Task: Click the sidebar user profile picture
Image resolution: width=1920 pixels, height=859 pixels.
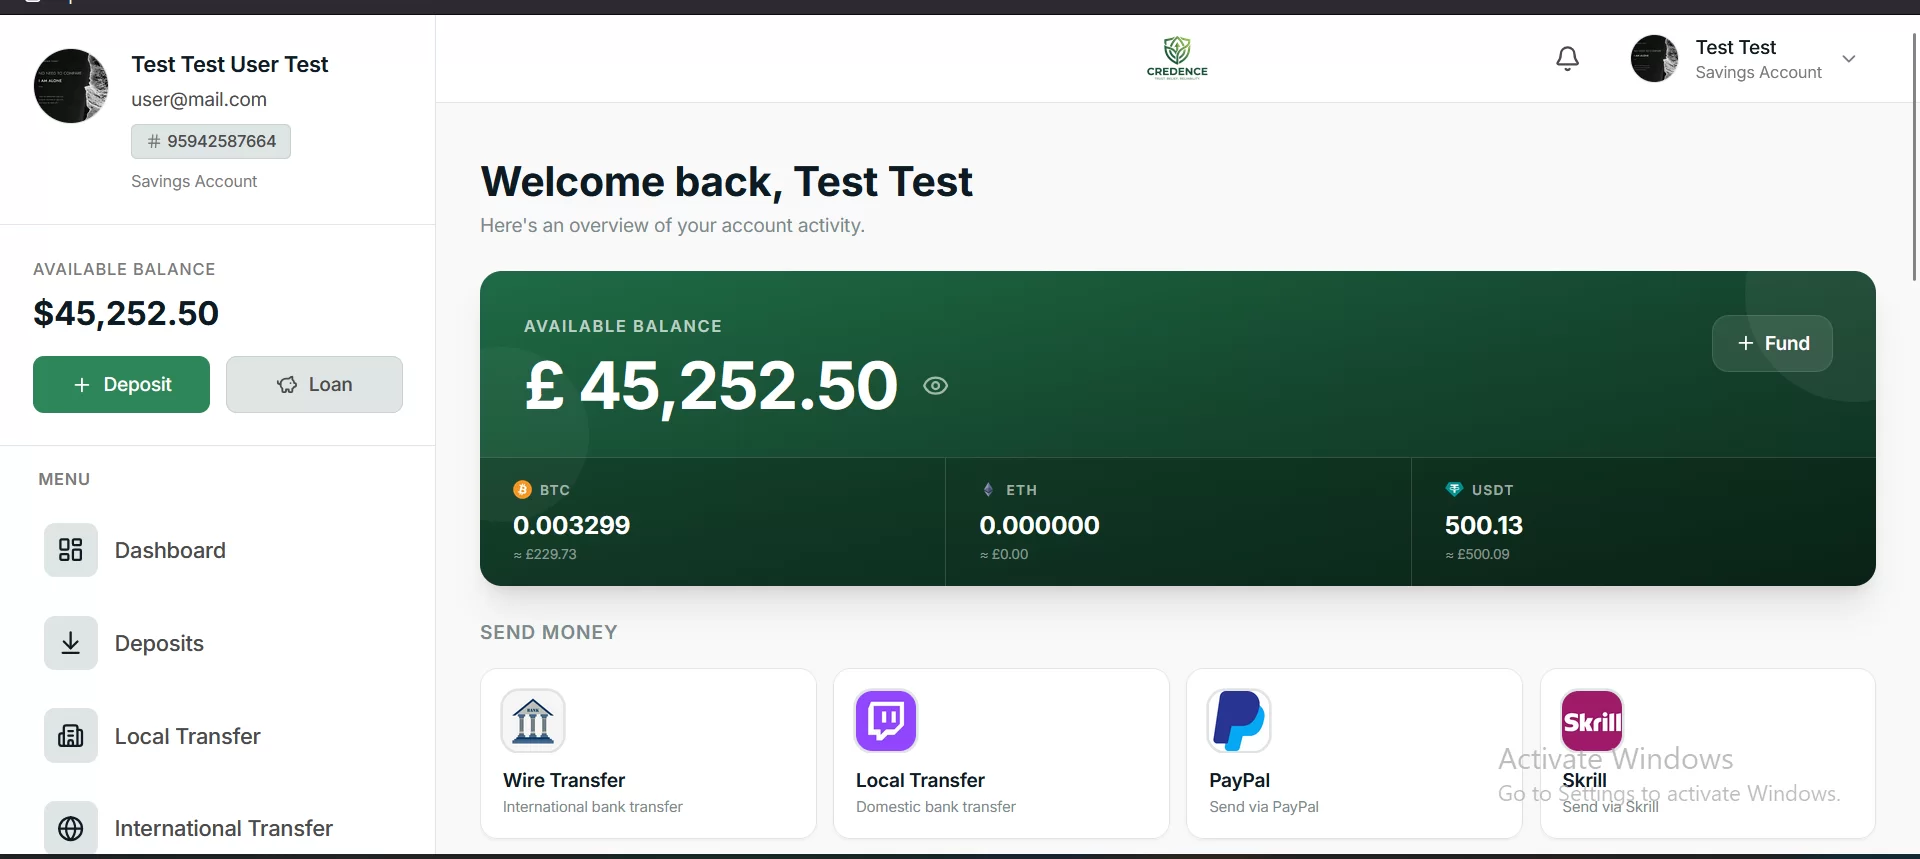Action: [x=71, y=86]
